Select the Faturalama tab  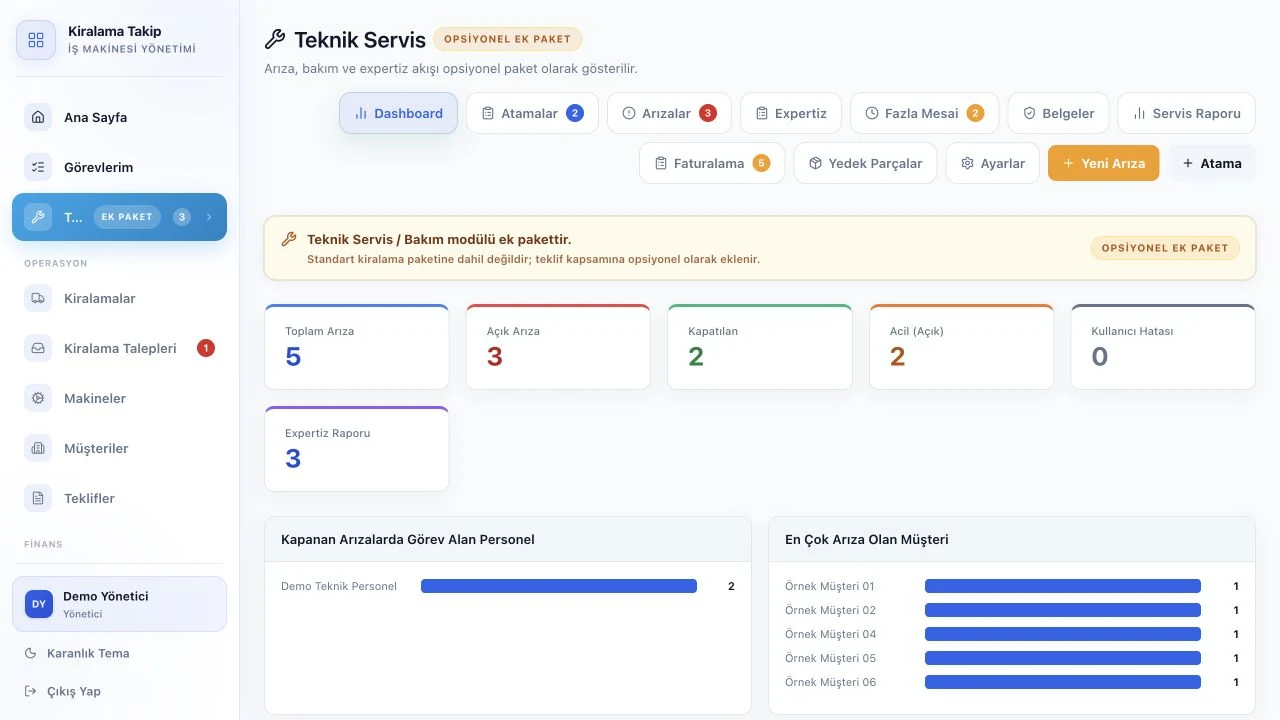(712, 163)
